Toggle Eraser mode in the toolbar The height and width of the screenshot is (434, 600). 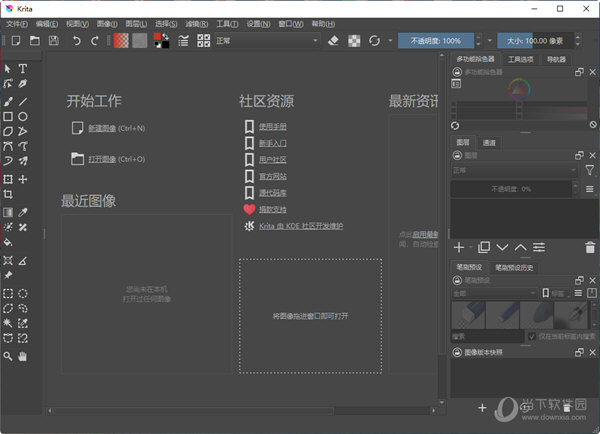click(x=333, y=41)
